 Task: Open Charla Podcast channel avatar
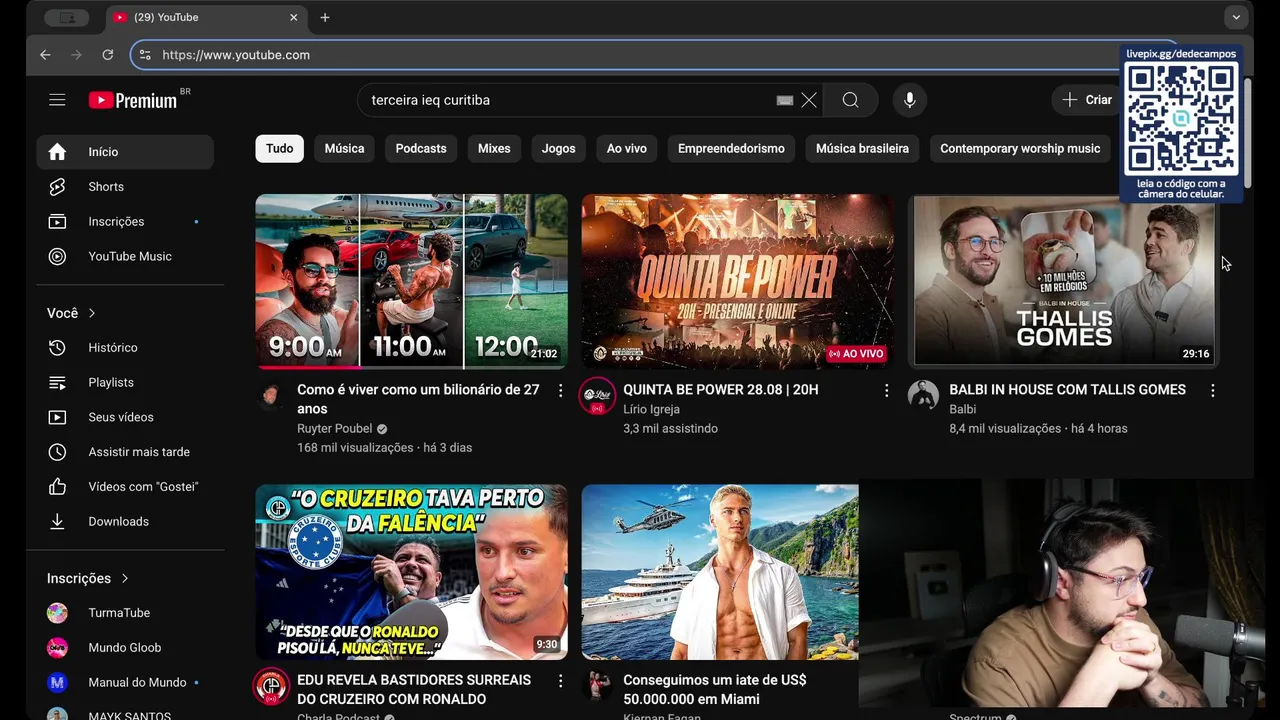coord(271,686)
